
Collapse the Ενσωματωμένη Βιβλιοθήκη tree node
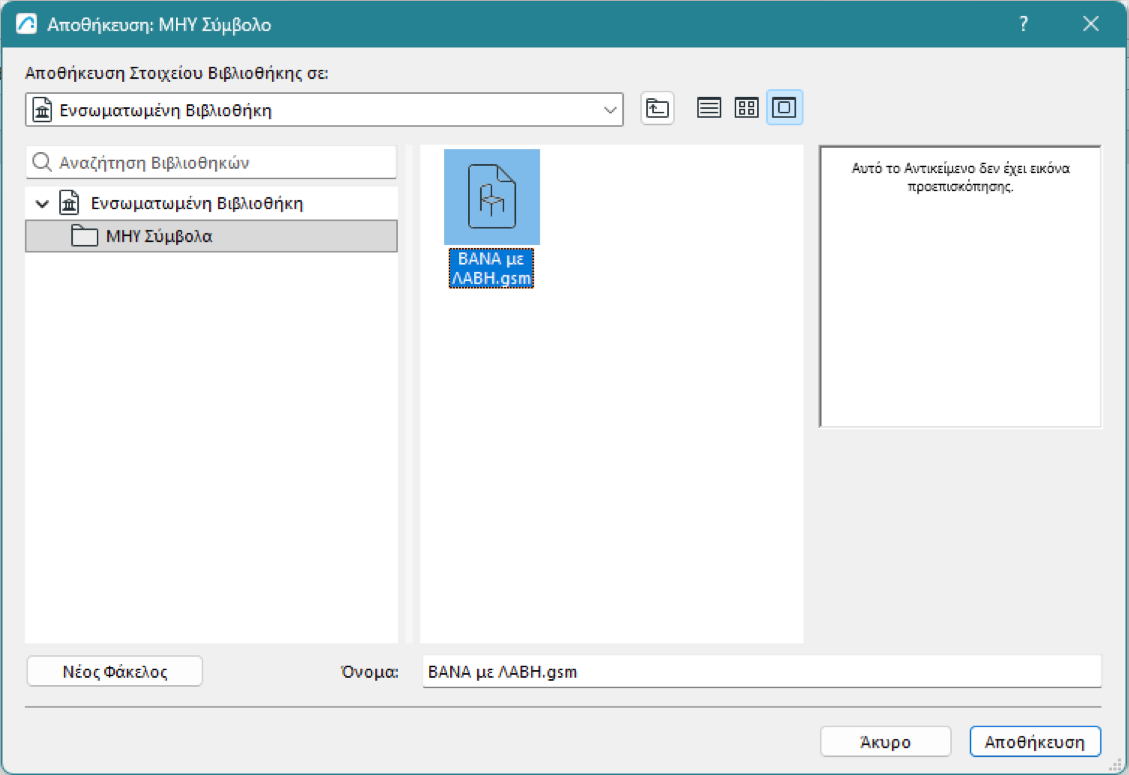[42, 204]
